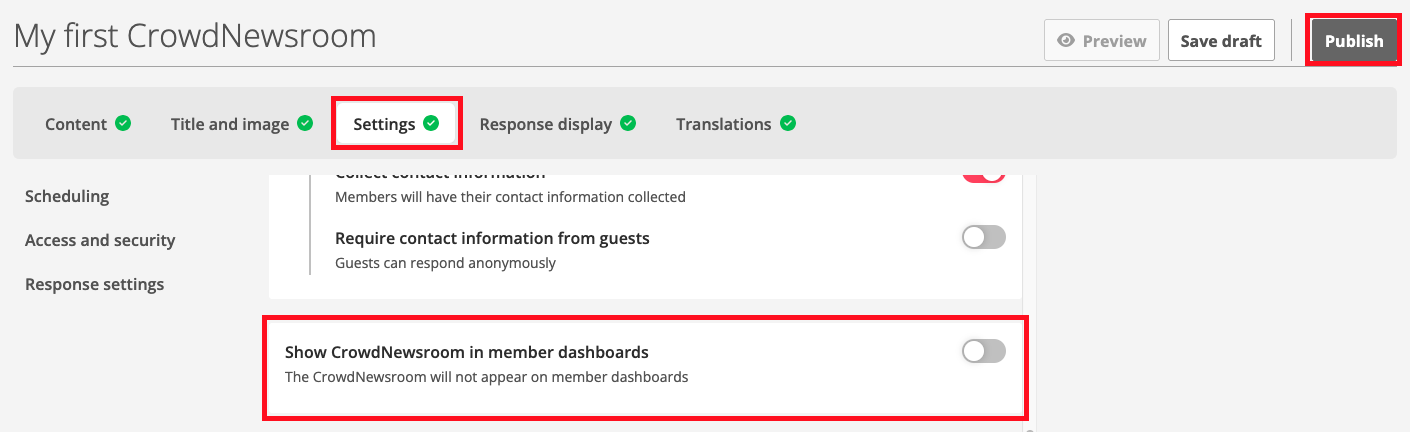Click the My first CrowdNewsroom title
Image resolution: width=1410 pixels, height=432 pixels.
[x=195, y=37]
